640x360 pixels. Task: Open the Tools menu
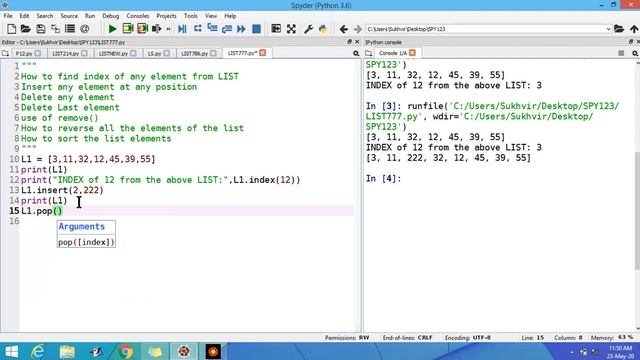tap(190, 16)
